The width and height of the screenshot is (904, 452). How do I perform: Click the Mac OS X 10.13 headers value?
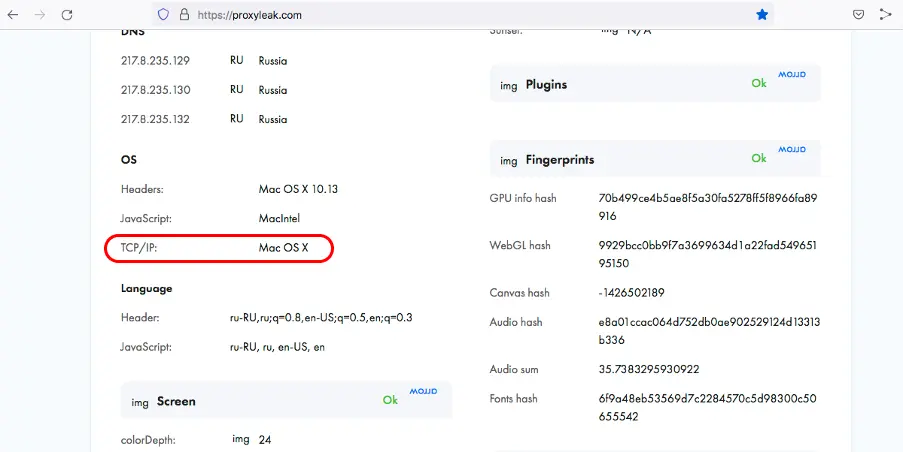[x=298, y=189]
